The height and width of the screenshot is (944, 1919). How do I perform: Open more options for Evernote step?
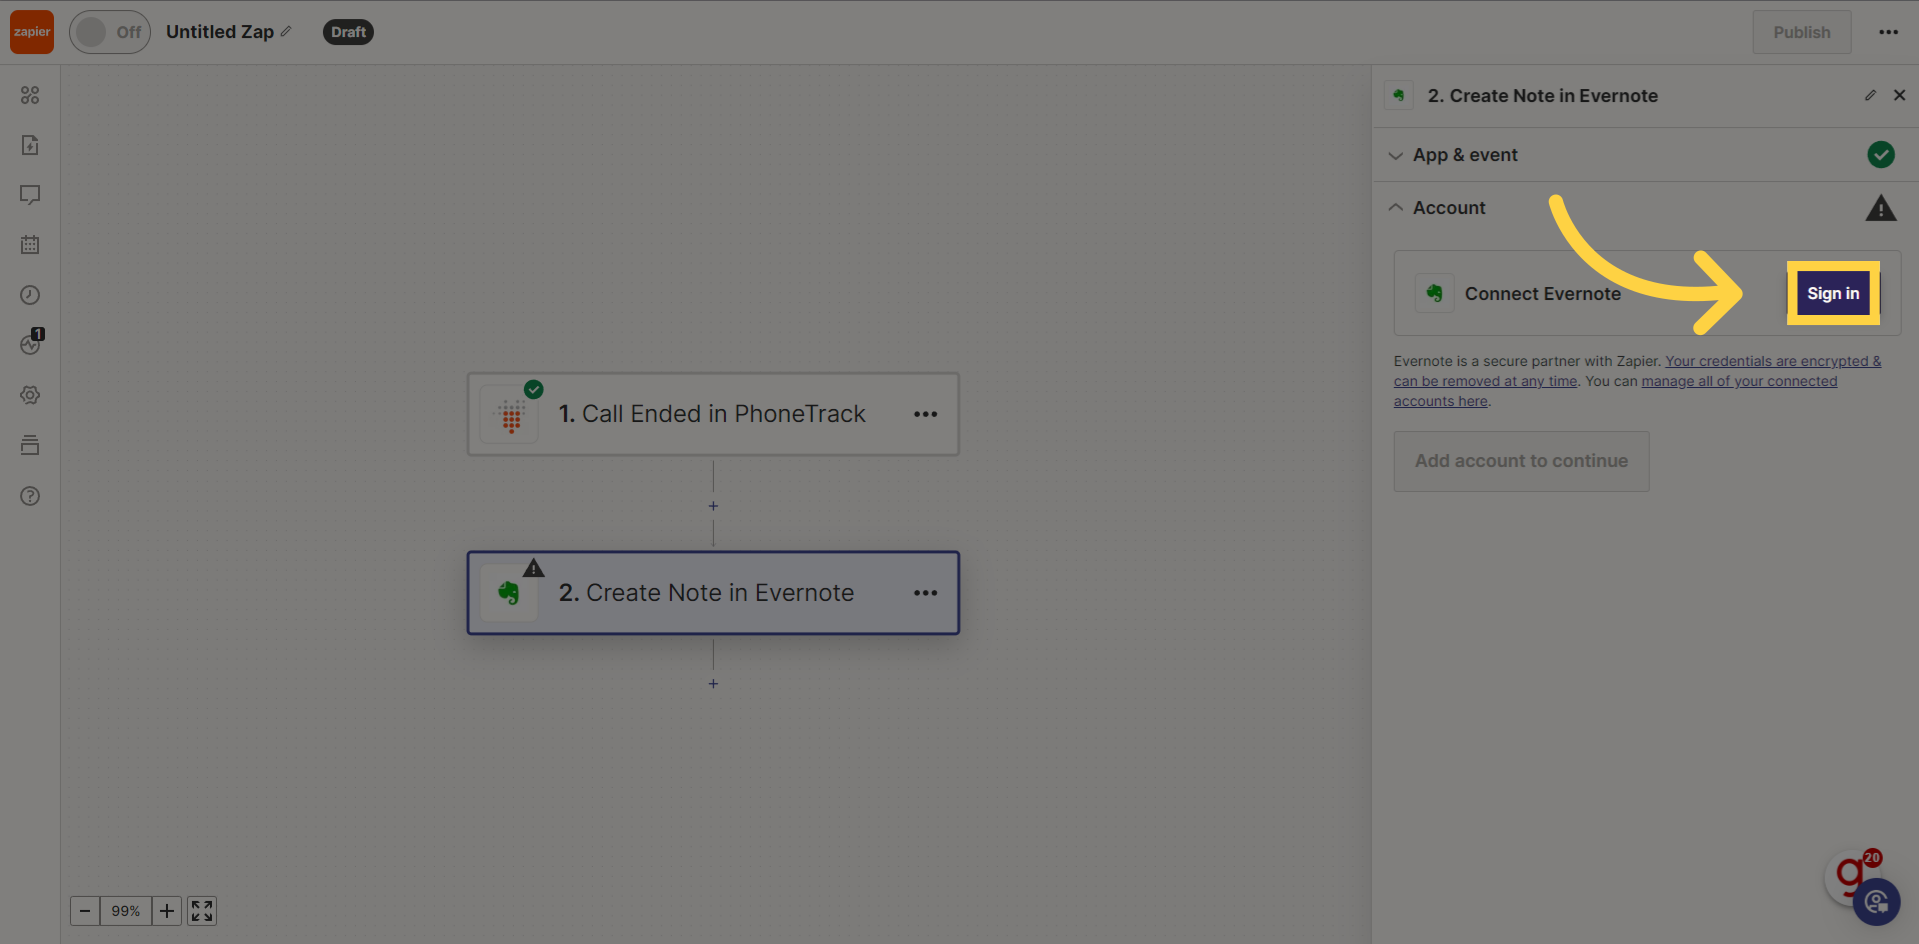(925, 593)
